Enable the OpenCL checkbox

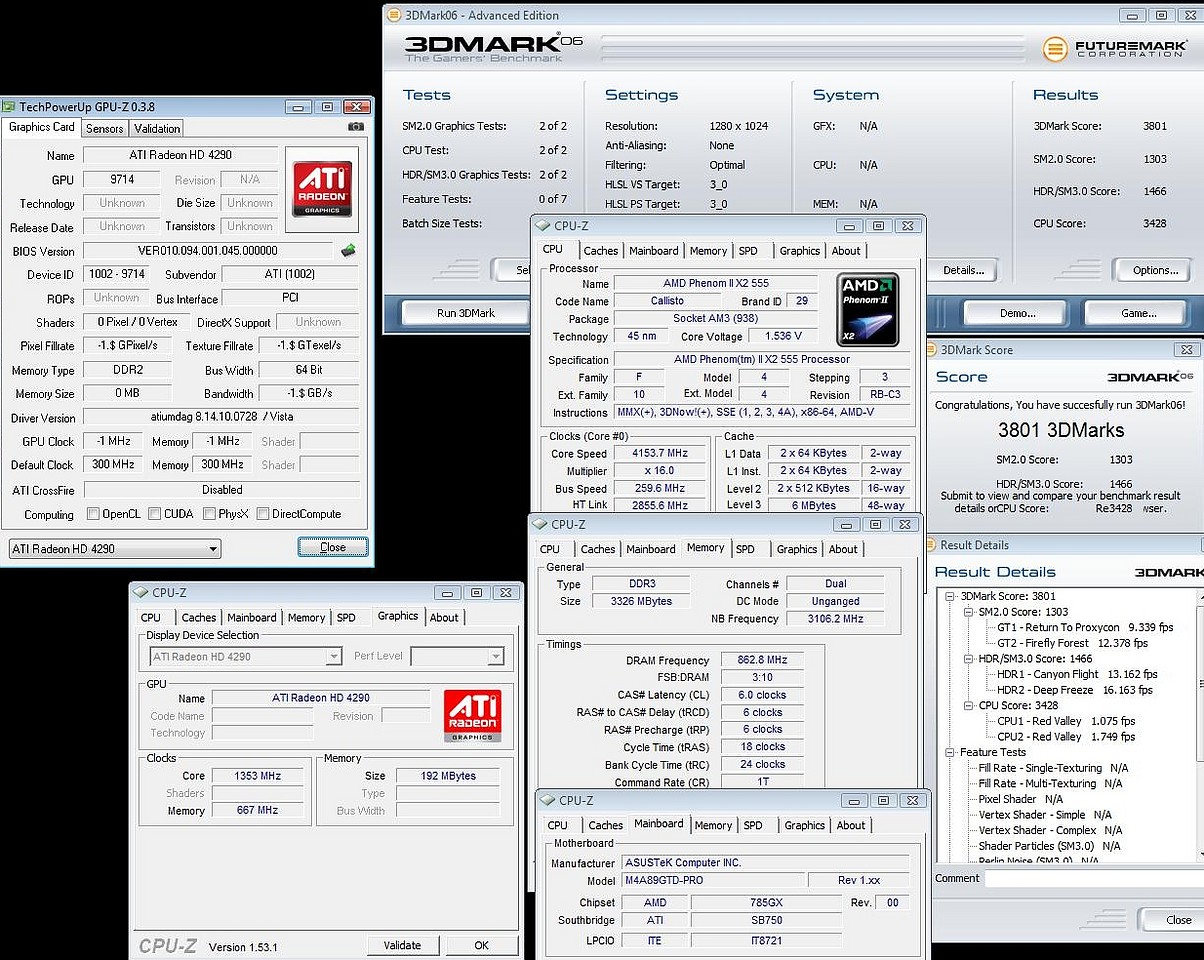pos(93,514)
